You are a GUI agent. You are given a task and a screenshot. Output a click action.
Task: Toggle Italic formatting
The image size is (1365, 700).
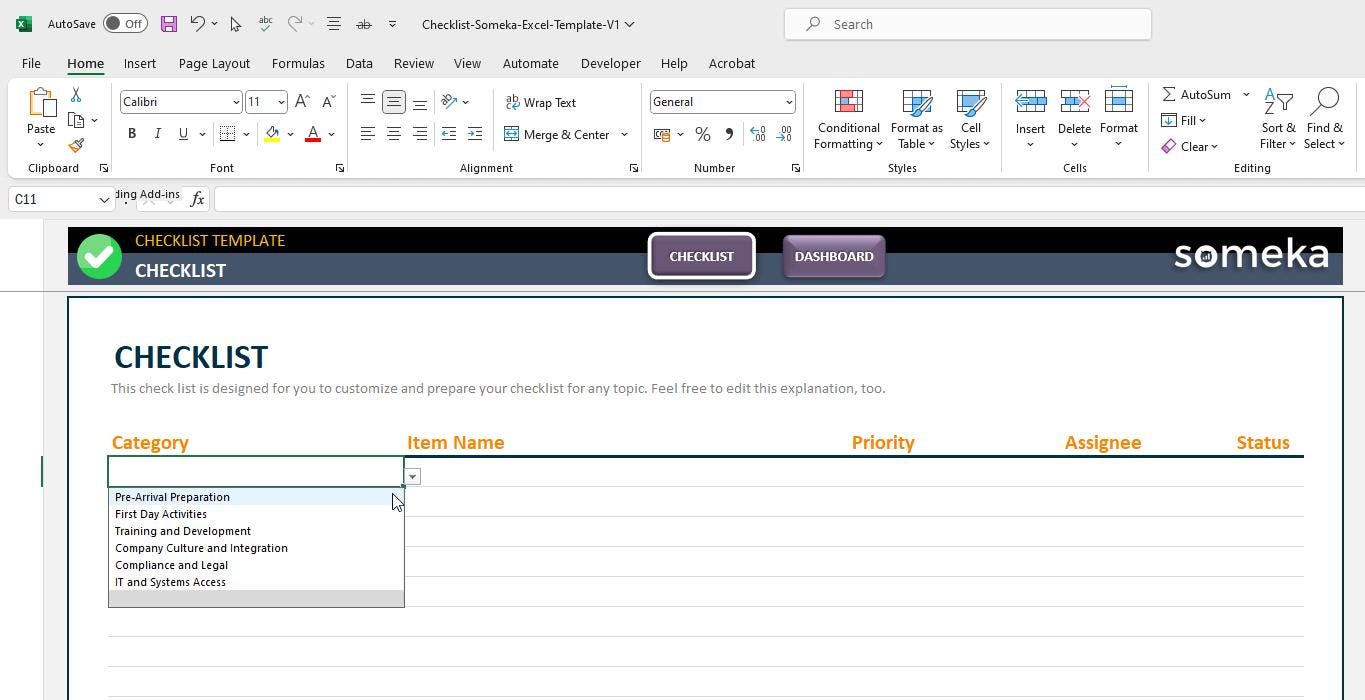point(157,134)
